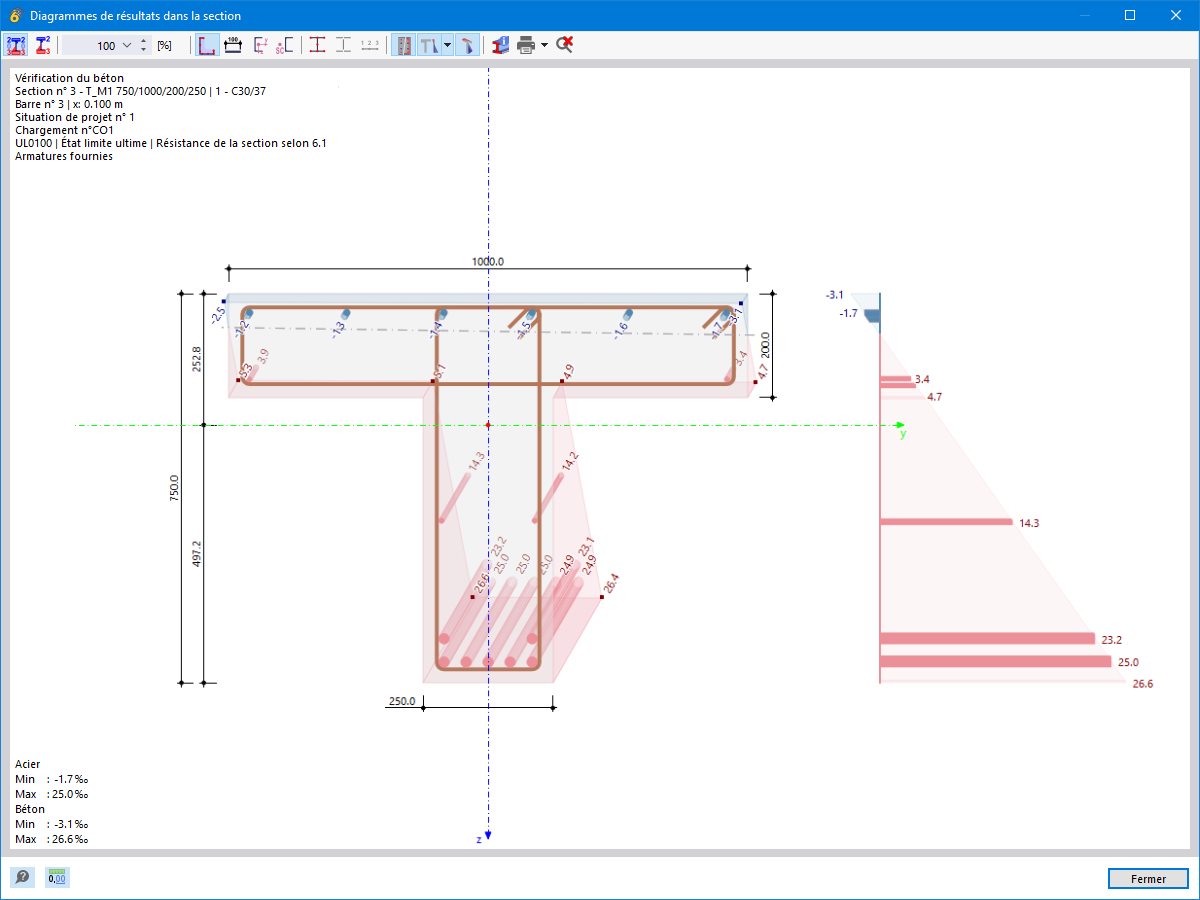
Task: Click the Fermer button
Action: (1148, 879)
